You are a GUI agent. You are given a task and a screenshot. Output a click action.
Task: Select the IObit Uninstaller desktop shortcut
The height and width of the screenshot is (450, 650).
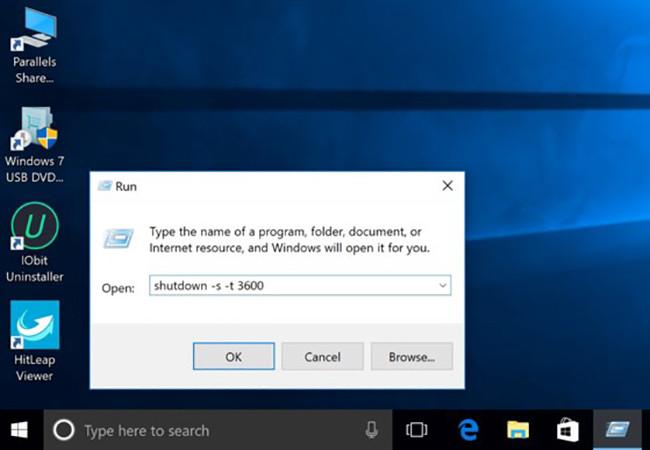click(x=34, y=228)
